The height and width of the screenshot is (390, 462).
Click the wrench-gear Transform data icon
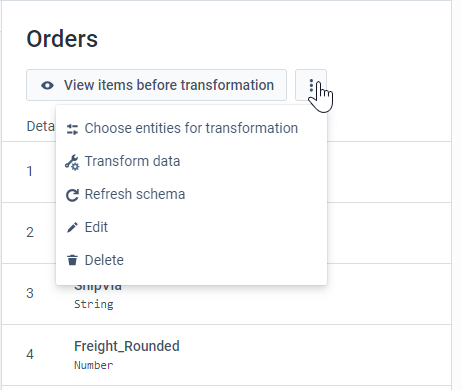pos(72,162)
